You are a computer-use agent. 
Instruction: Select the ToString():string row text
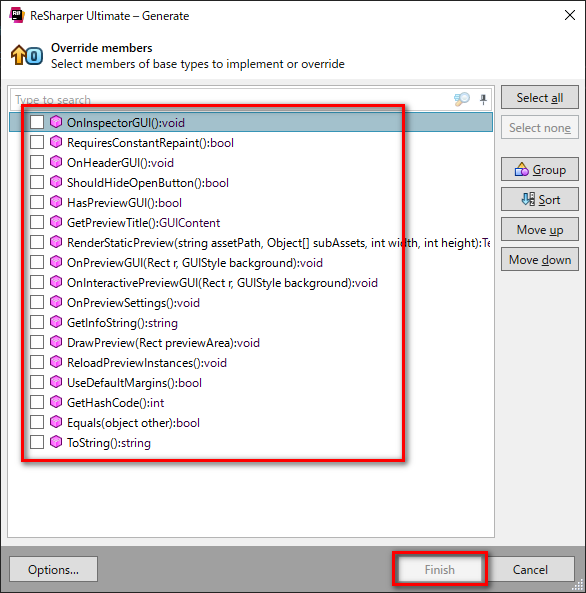click(x=109, y=442)
